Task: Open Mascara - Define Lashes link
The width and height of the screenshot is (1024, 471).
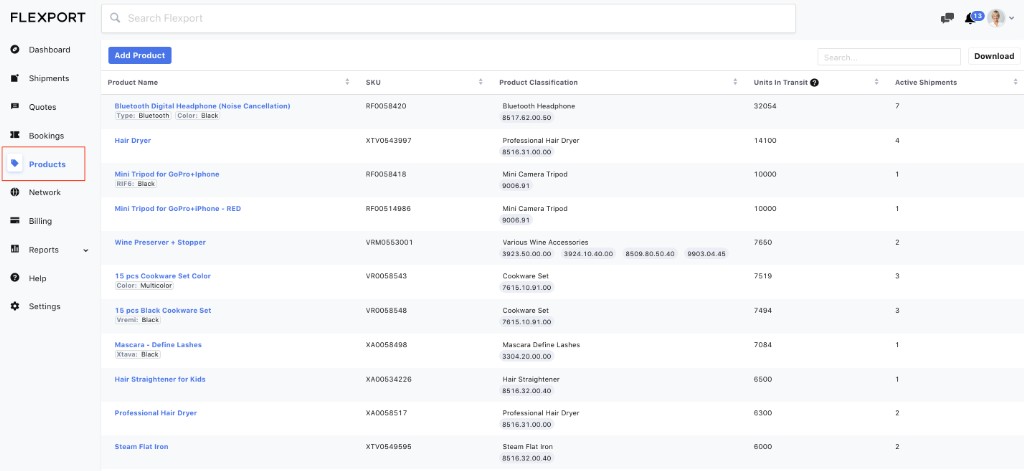Action: point(158,345)
